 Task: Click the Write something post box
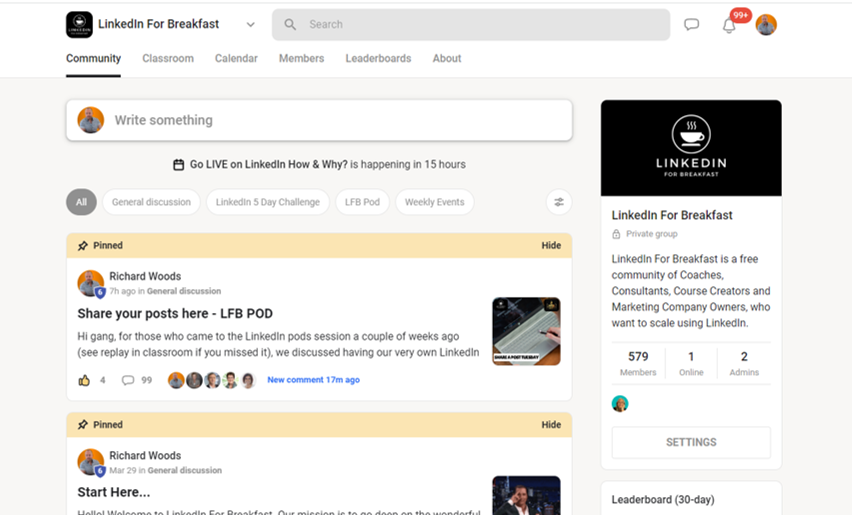[x=319, y=120]
